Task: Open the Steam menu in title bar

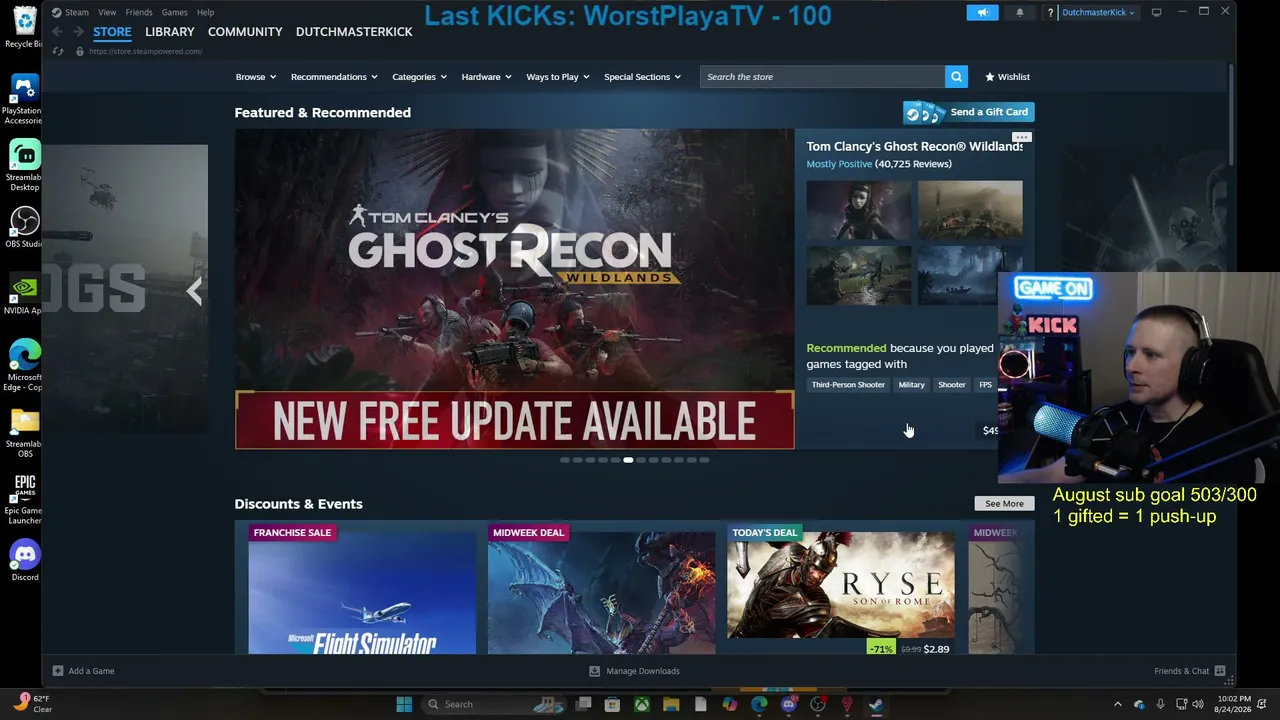Action: tap(76, 12)
